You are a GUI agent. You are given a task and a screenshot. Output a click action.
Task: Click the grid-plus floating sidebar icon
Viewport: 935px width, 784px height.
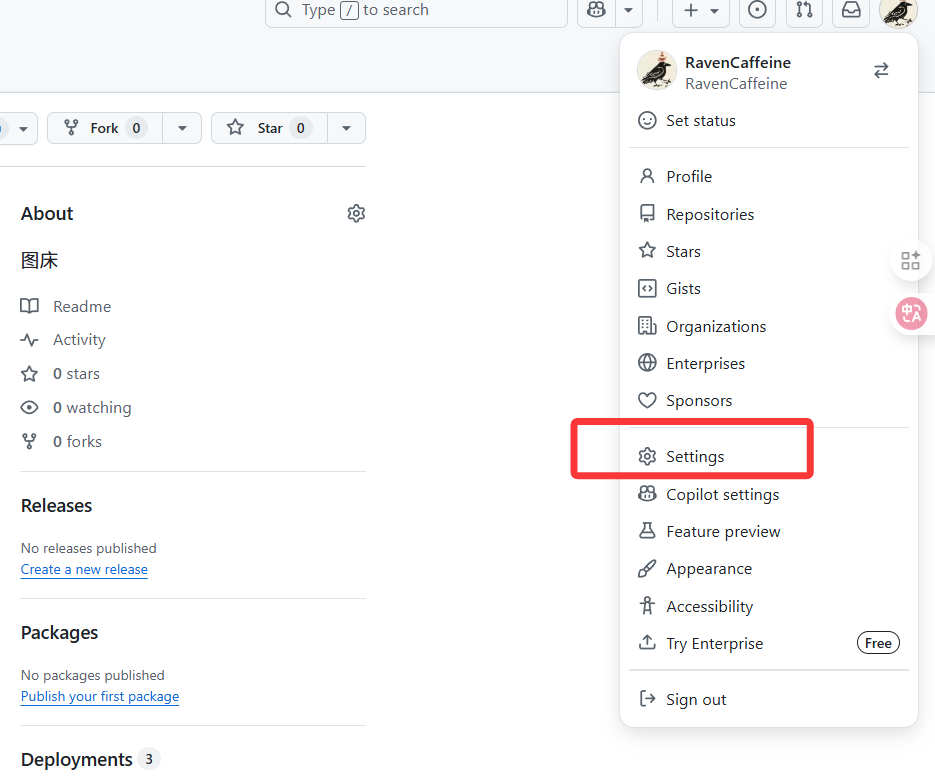coord(911,261)
